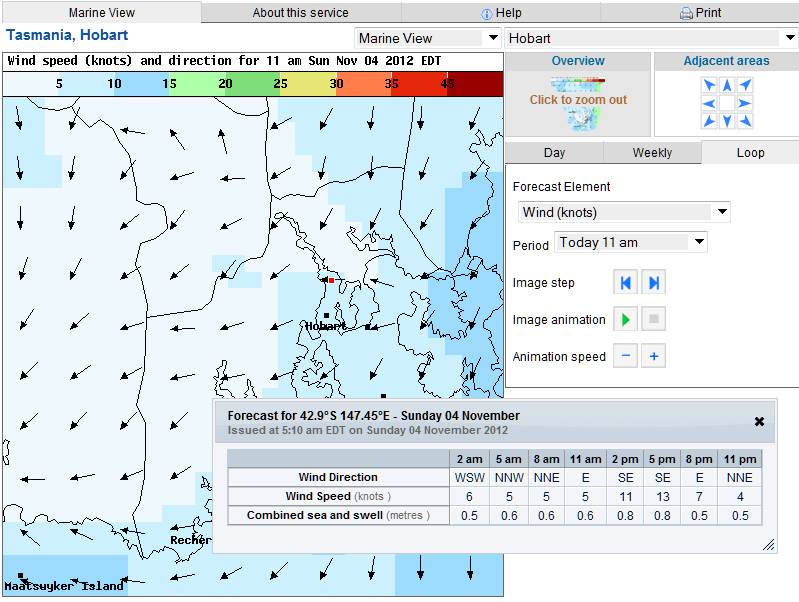This screenshot has height=602, width=799.
Task: Open the Forecast Element Wind (knots) dropdown
Action: click(624, 212)
